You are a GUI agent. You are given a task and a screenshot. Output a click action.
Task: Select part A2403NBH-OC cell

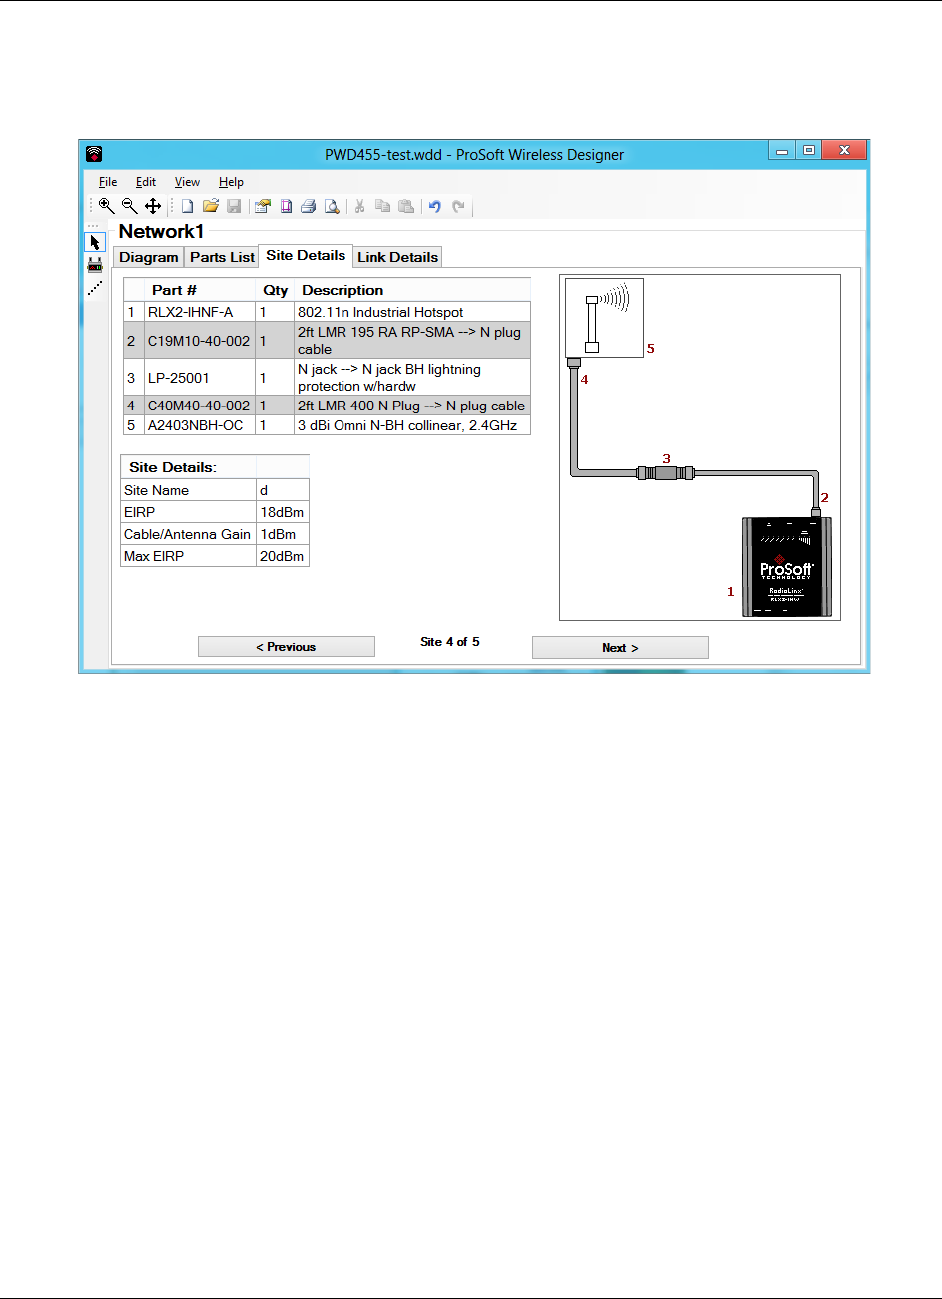[x=201, y=425]
